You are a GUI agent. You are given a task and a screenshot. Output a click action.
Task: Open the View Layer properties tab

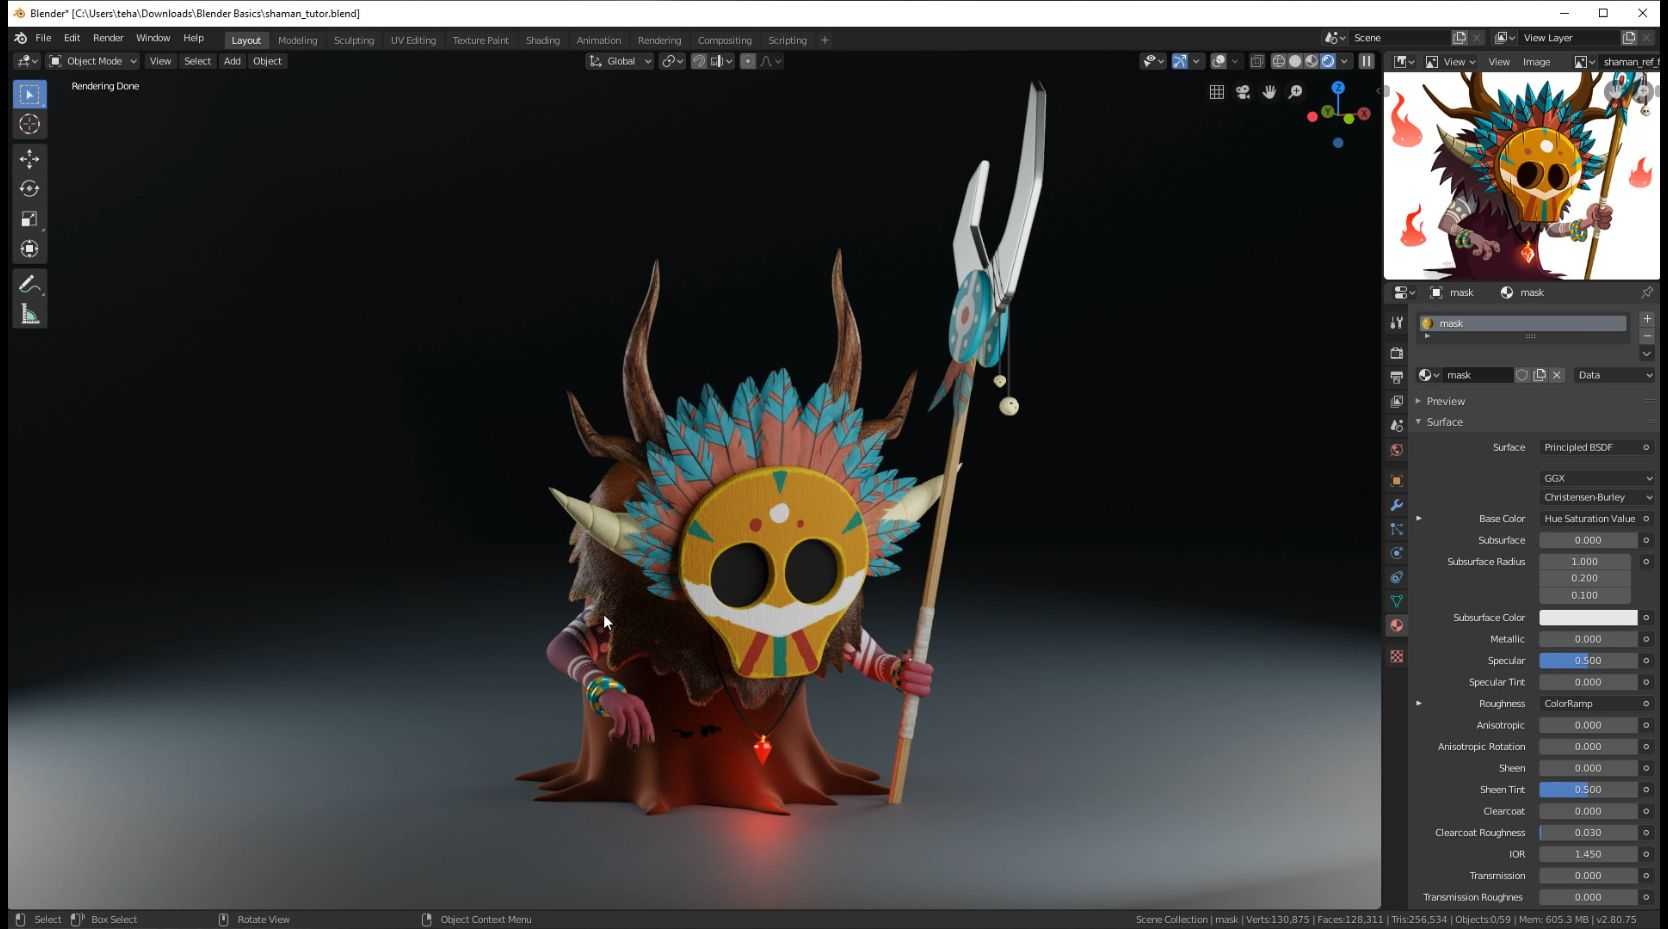[1397, 401]
